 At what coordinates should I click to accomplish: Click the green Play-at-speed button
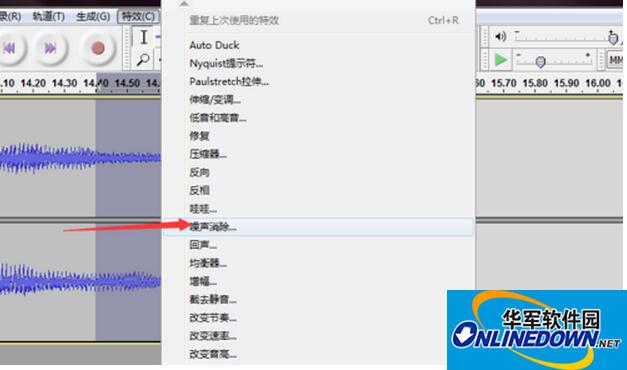pos(500,60)
